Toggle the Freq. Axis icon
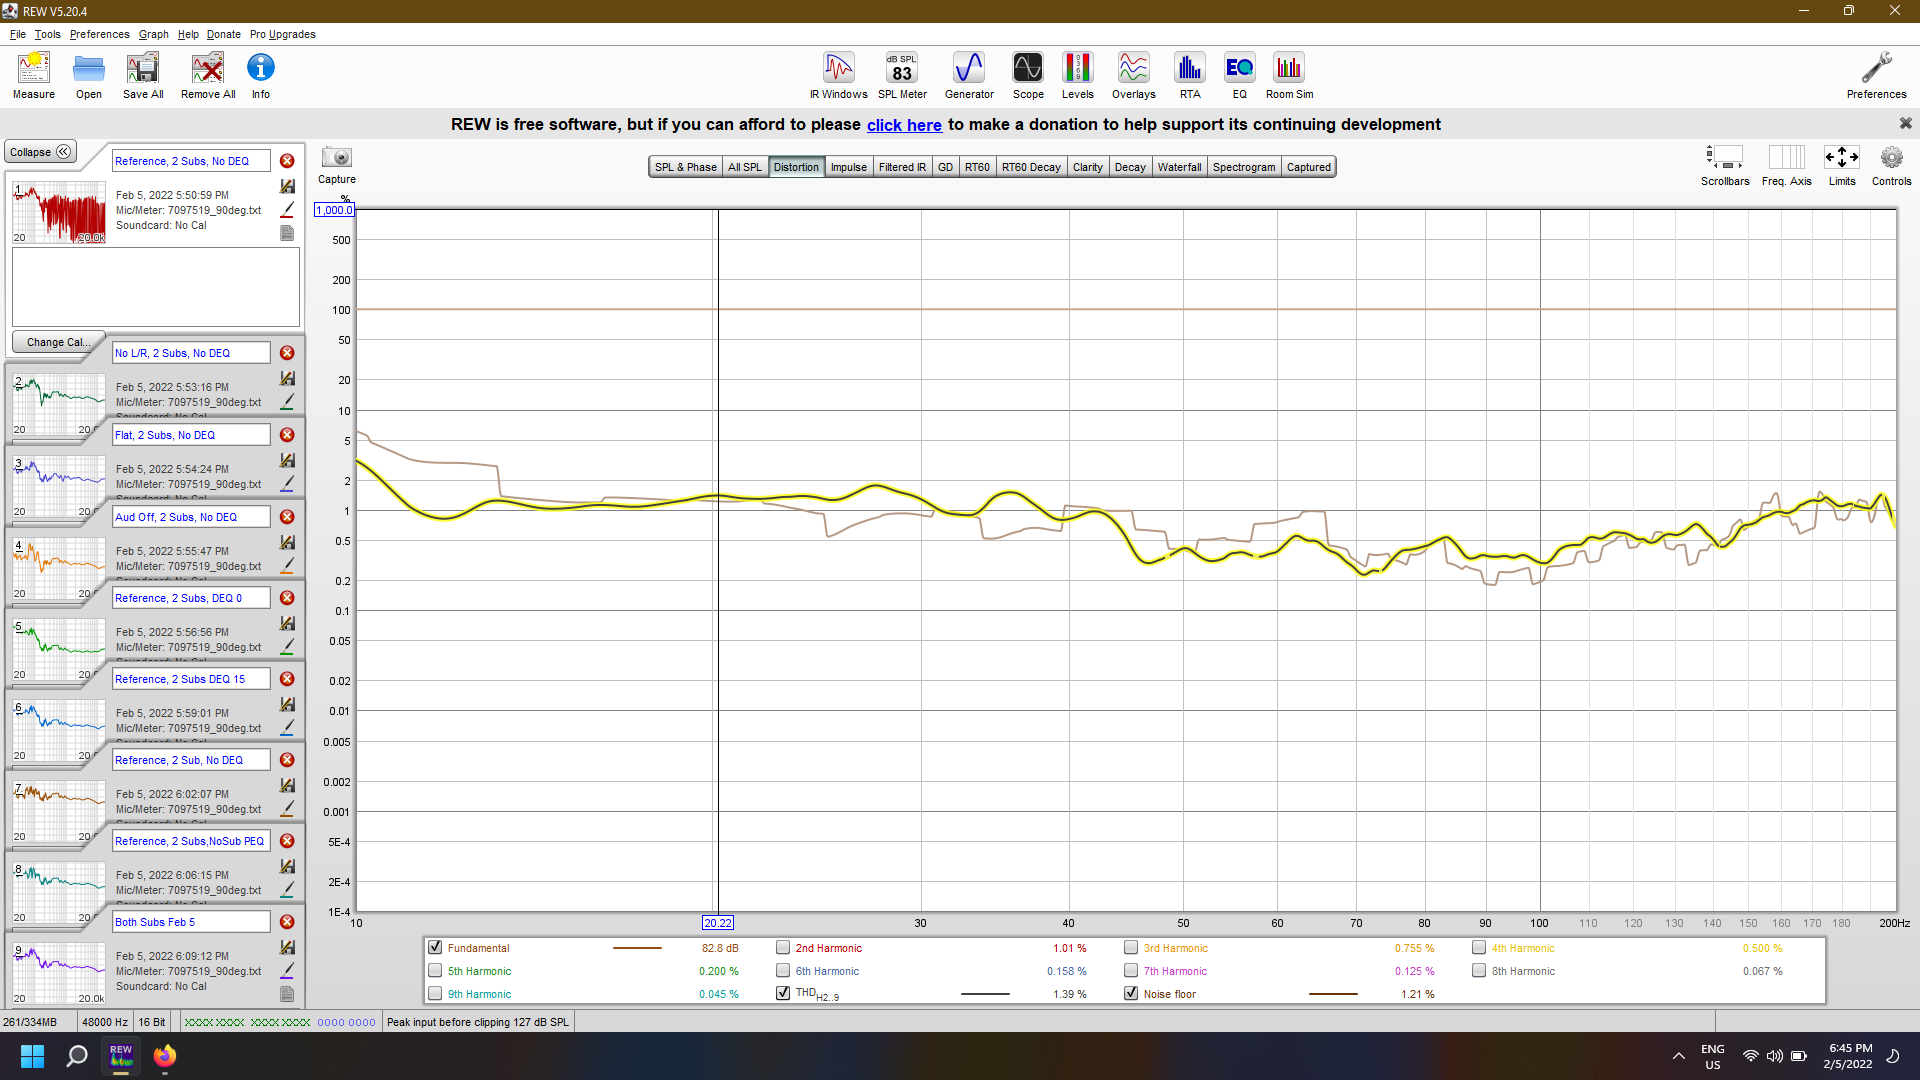The height and width of the screenshot is (1080, 1920). pyautogui.click(x=1786, y=165)
